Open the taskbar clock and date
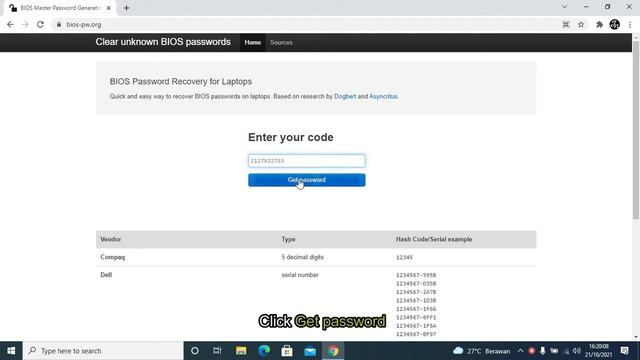 [598, 351]
